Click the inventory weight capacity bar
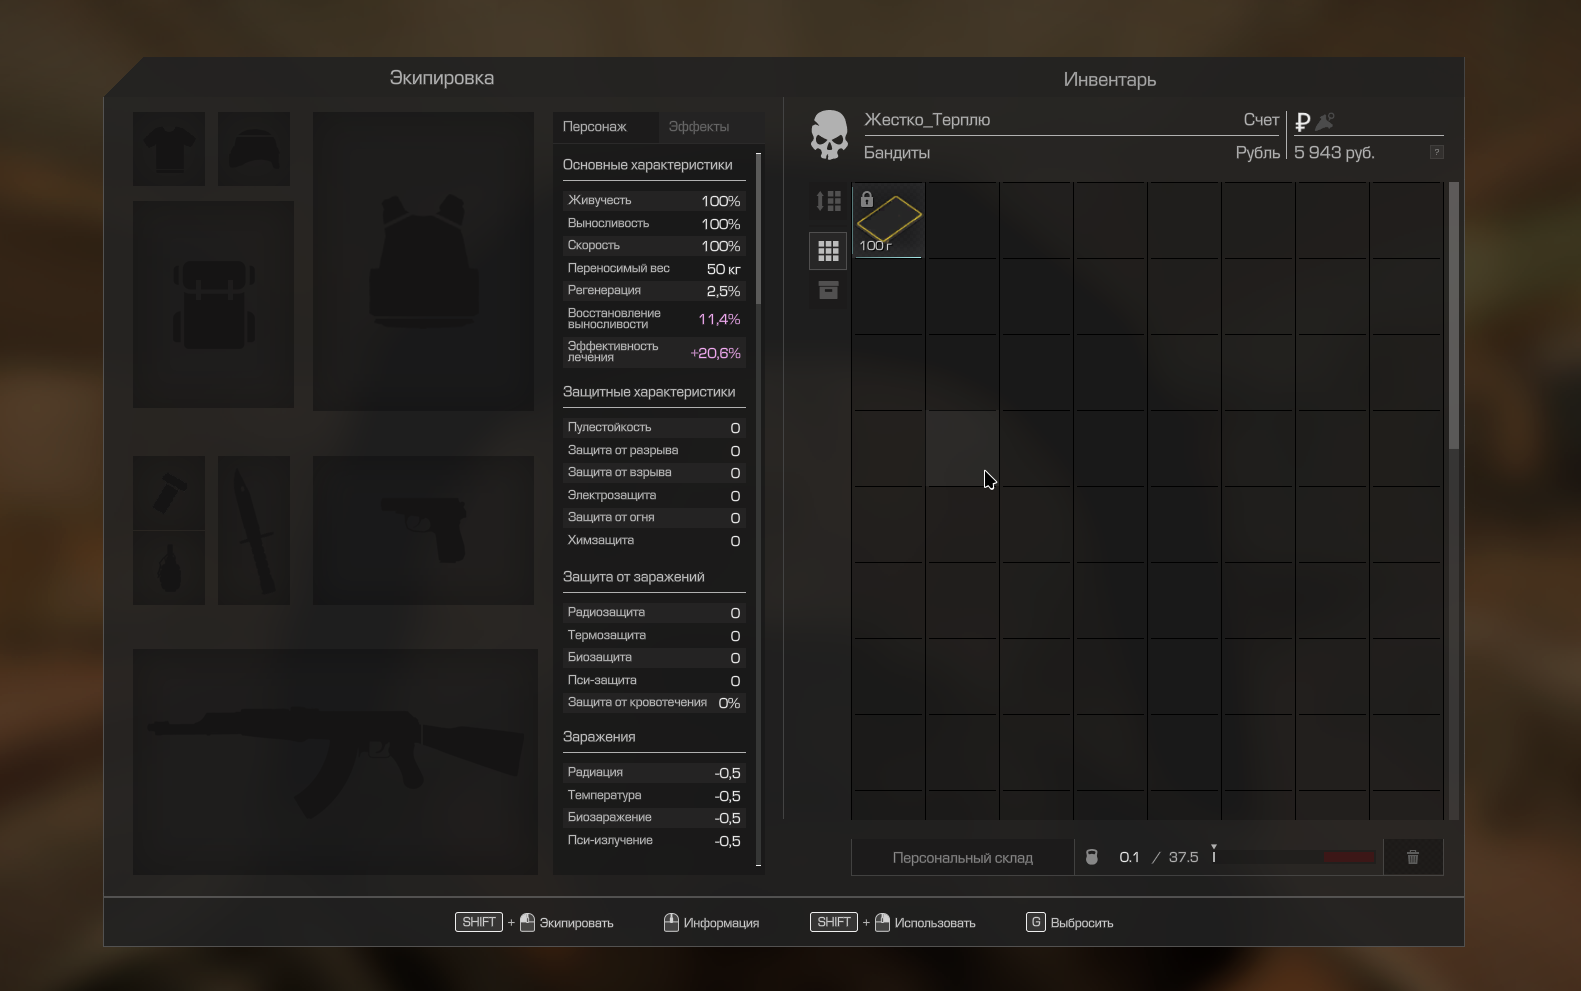The image size is (1581, 991). point(1294,857)
